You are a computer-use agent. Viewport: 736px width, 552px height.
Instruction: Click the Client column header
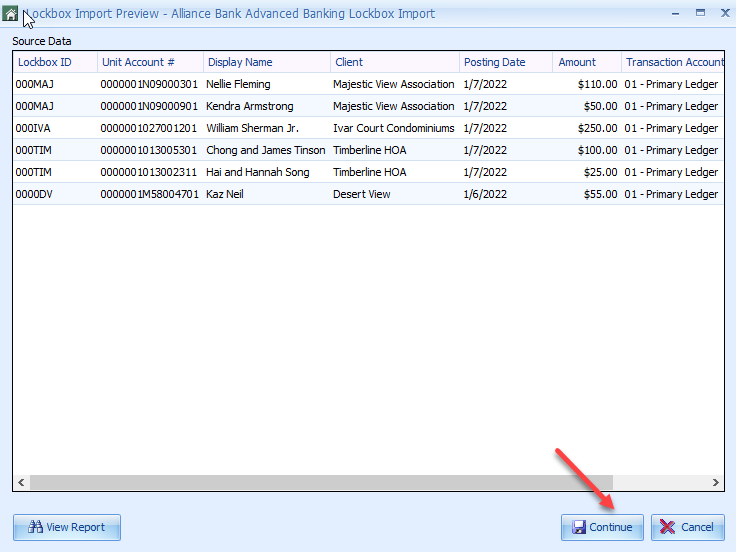(x=349, y=62)
